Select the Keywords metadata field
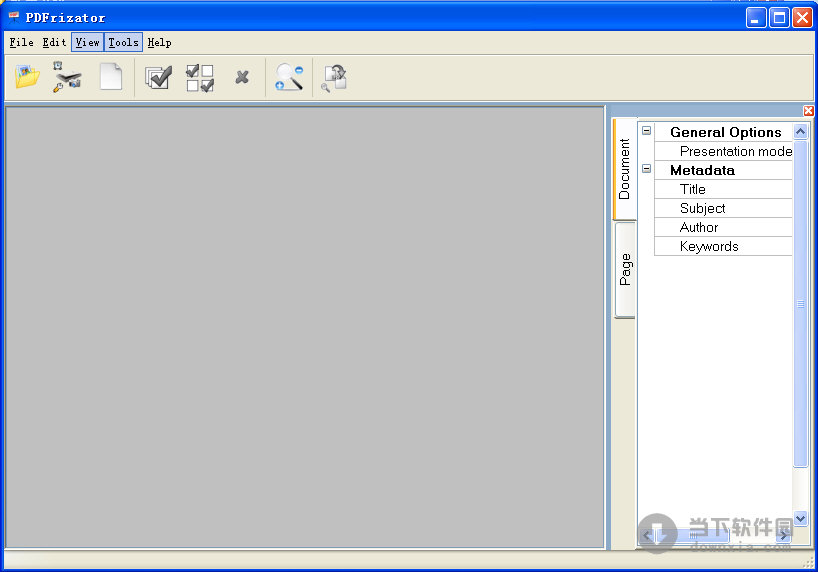This screenshot has width=818, height=572. pos(724,246)
